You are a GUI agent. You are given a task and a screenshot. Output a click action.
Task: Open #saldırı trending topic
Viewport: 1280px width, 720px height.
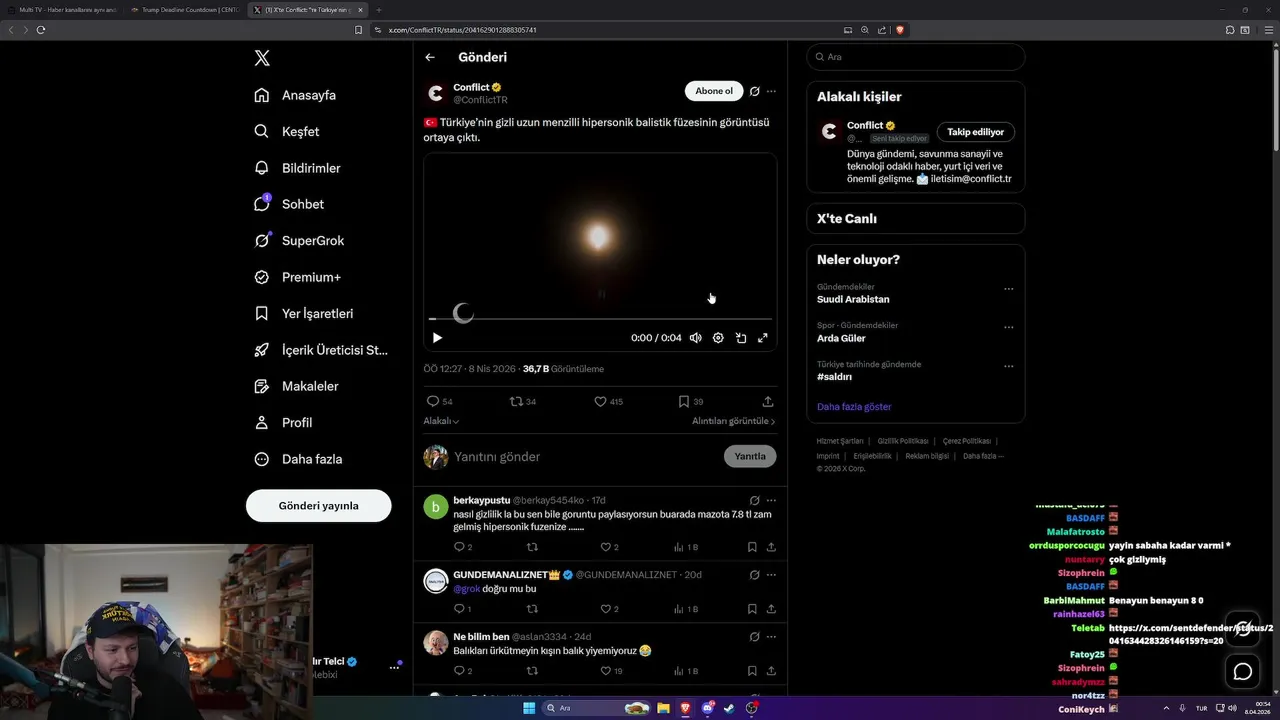pyautogui.click(x=834, y=377)
